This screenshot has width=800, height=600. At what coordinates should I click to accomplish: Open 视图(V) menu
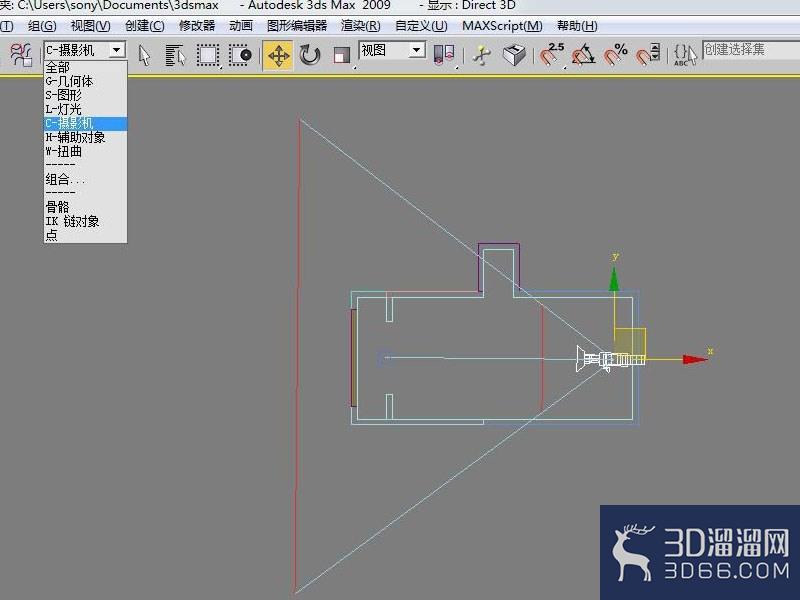(90, 26)
